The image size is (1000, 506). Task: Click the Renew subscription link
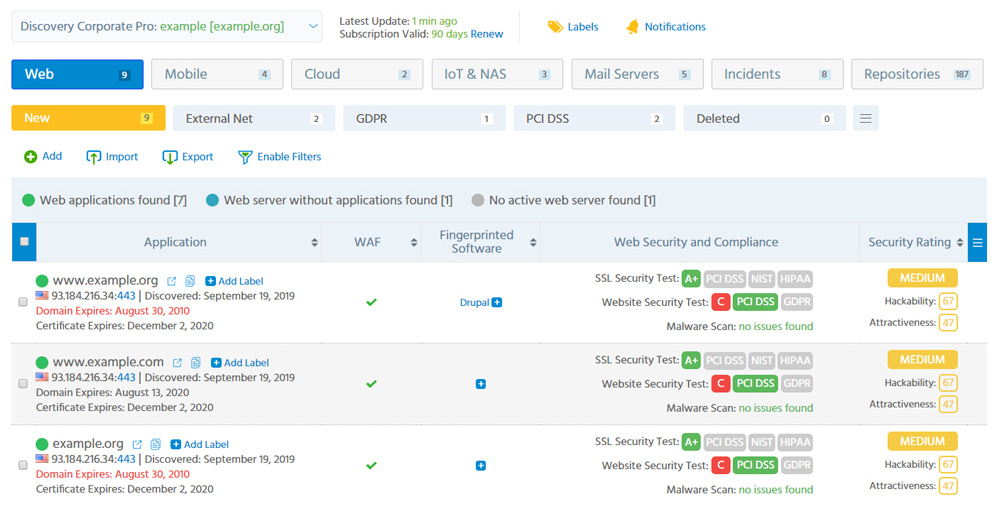point(487,34)
